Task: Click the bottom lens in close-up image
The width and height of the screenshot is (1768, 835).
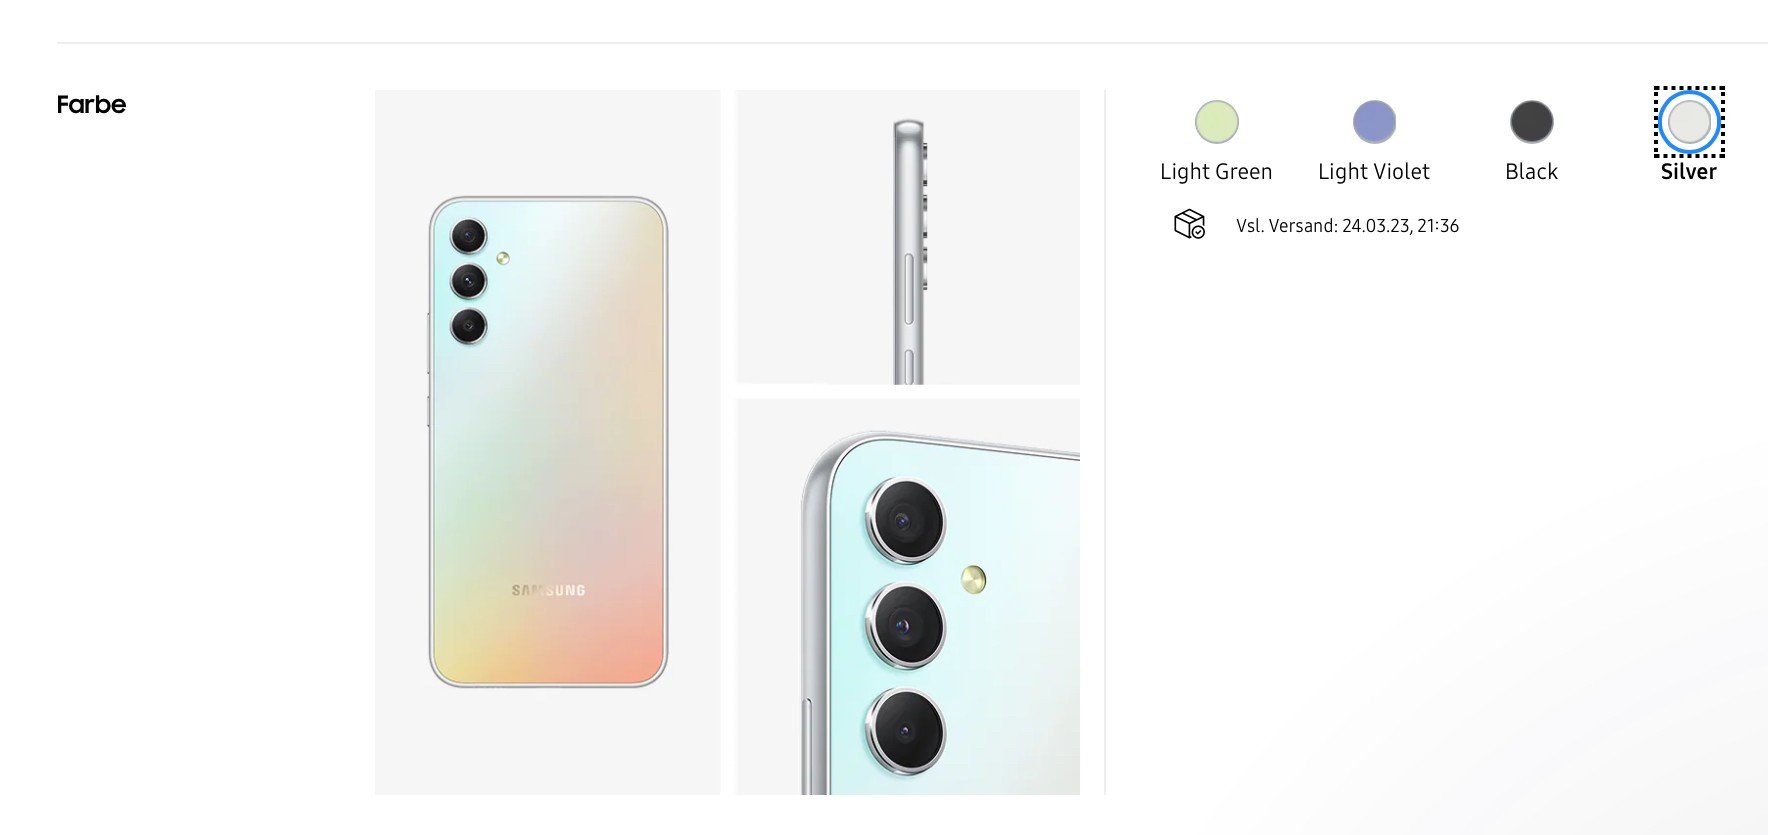Action: coord(905,731)
